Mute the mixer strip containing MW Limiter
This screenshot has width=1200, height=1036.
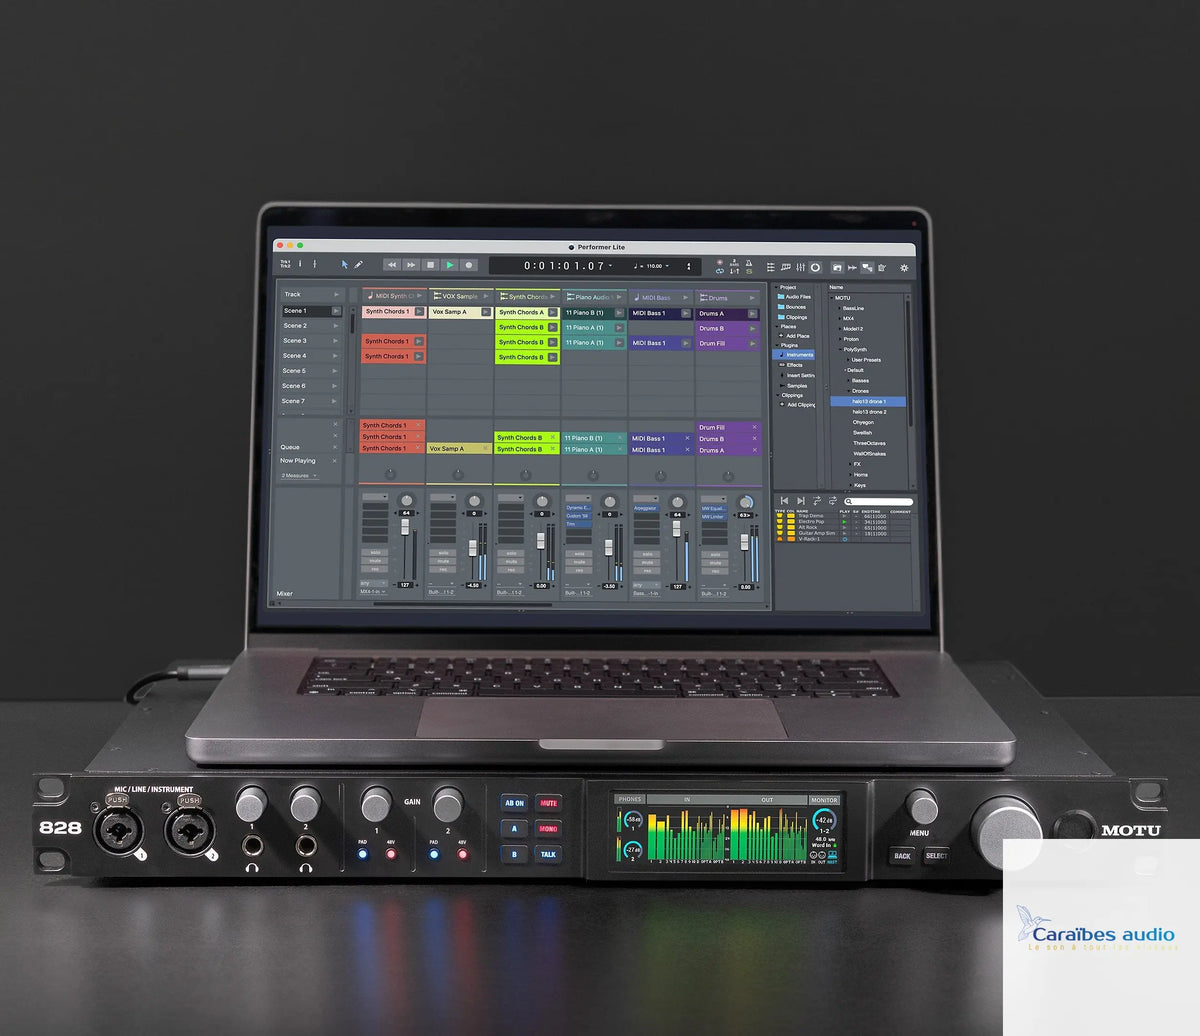click(x=714, y=563)
